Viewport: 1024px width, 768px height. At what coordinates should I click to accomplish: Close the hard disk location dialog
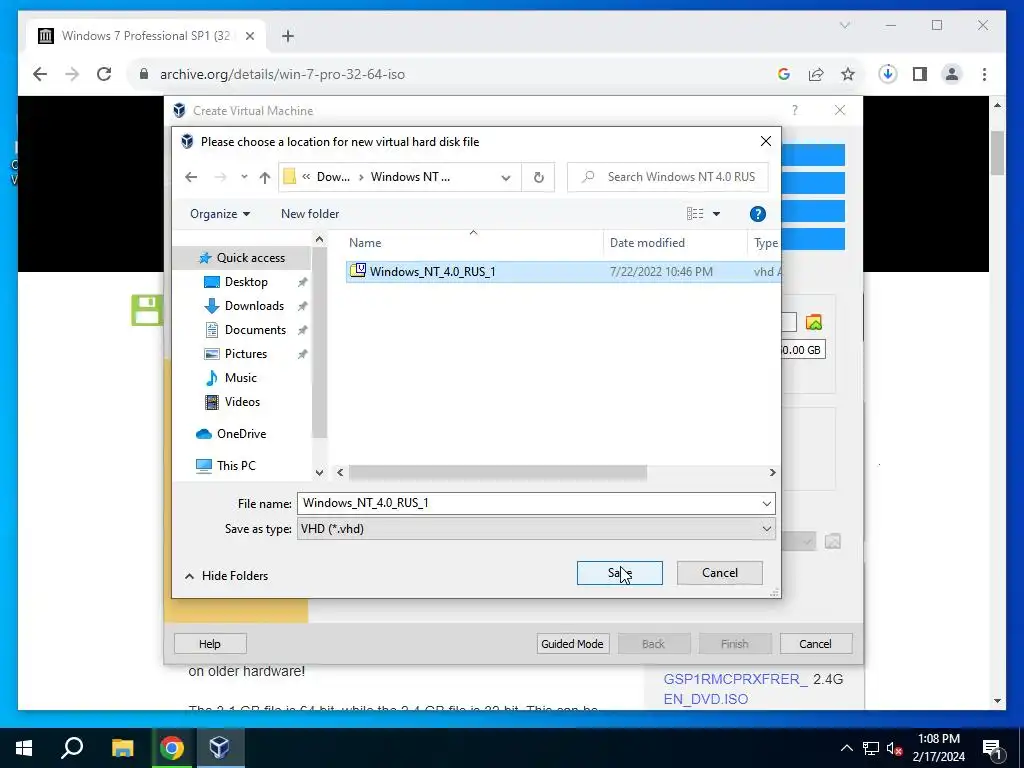click(x=766, y=142)
